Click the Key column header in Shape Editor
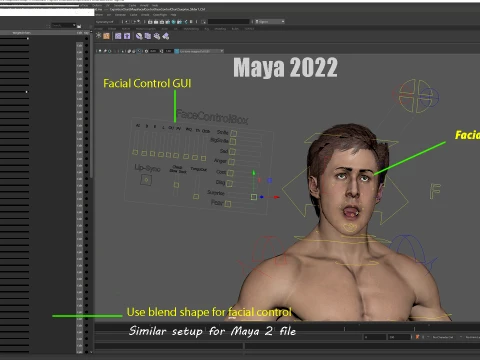This screenshot has height=360, width=480. click(86, 33)
